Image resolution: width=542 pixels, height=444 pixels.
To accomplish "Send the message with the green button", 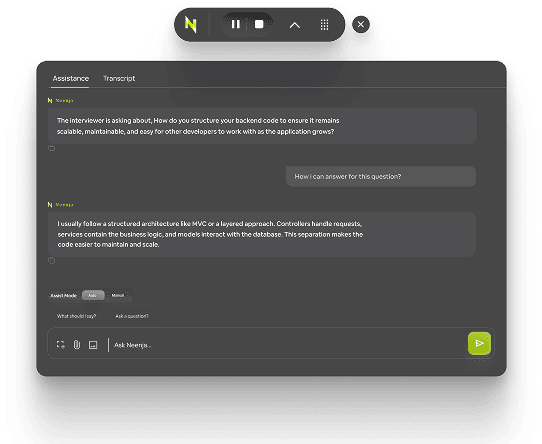I will coord(479,343).
